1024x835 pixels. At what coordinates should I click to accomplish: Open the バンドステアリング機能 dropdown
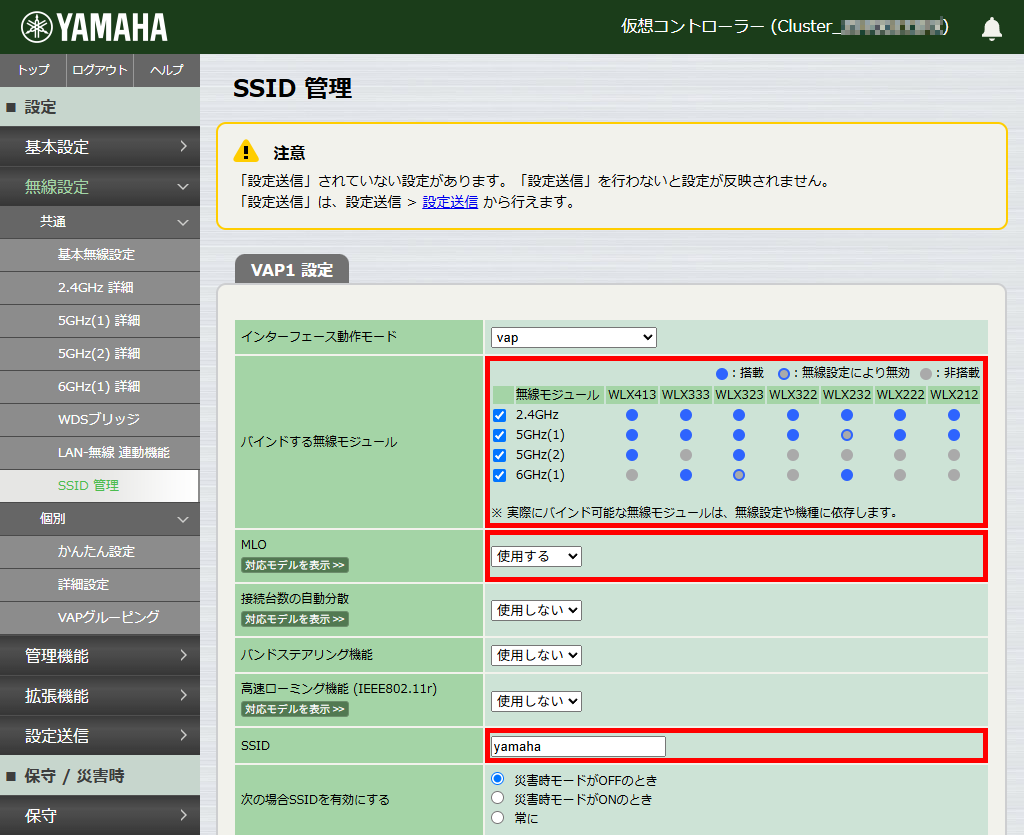536,655
